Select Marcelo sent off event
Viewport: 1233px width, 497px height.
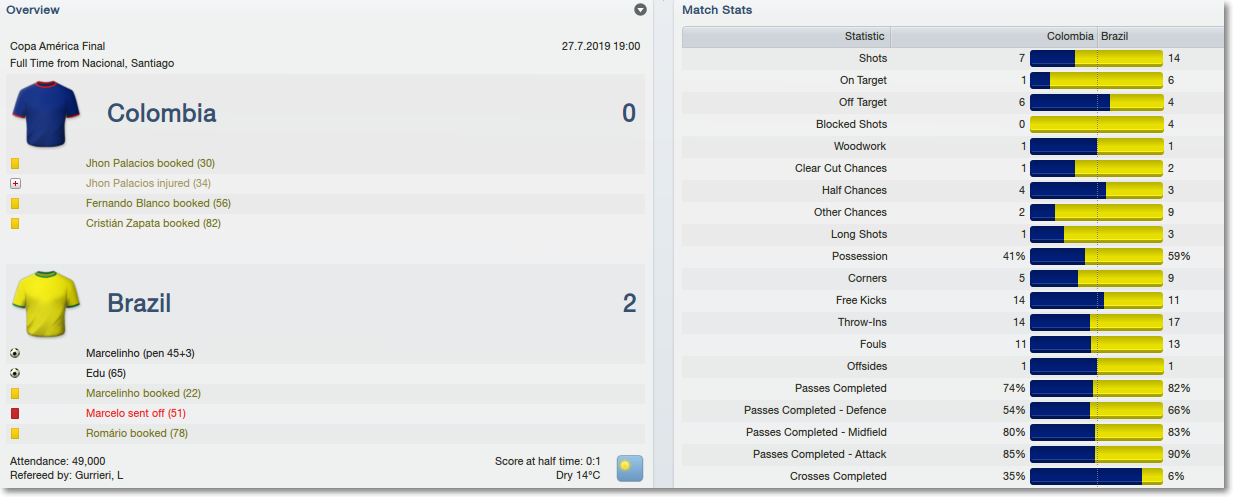click(x=136, y=413)
